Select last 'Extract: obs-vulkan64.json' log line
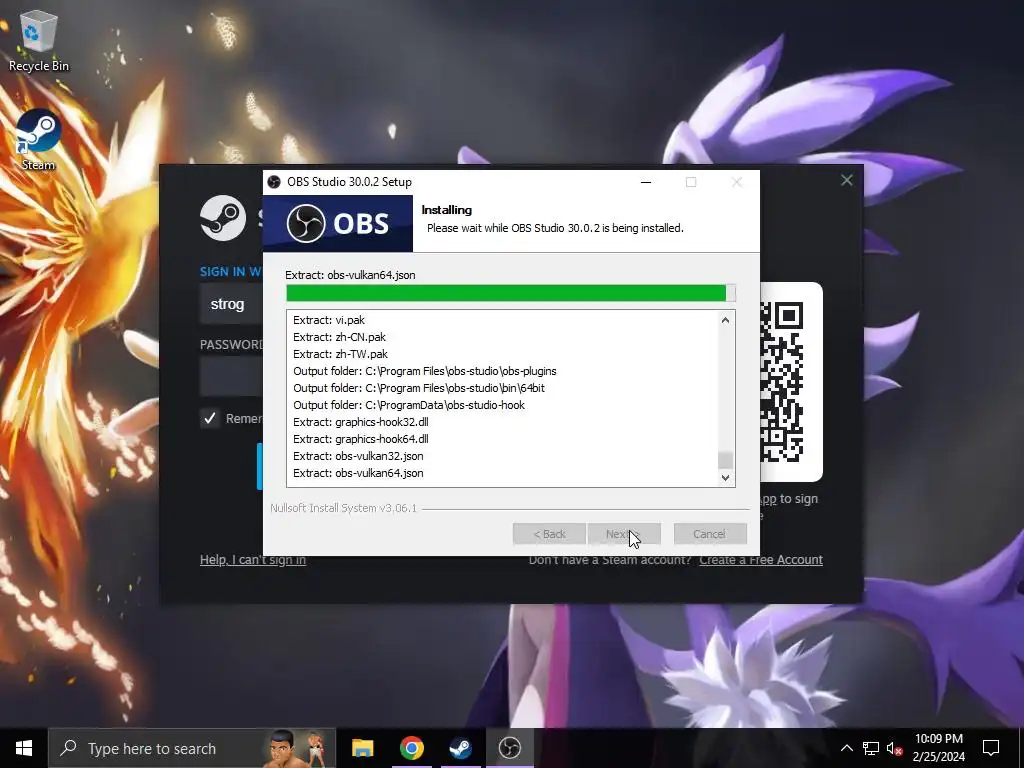The image size is (1024, 768). tap(359, 473)
